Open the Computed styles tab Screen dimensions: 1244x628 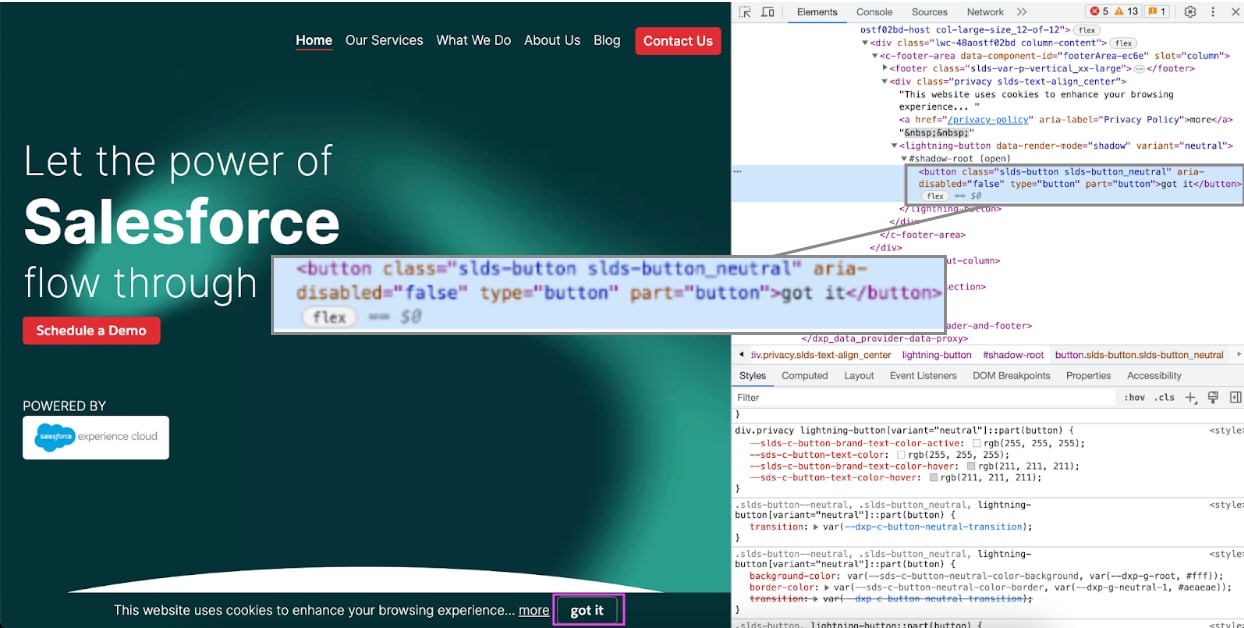pyautogui.click(x=805, y=375)
